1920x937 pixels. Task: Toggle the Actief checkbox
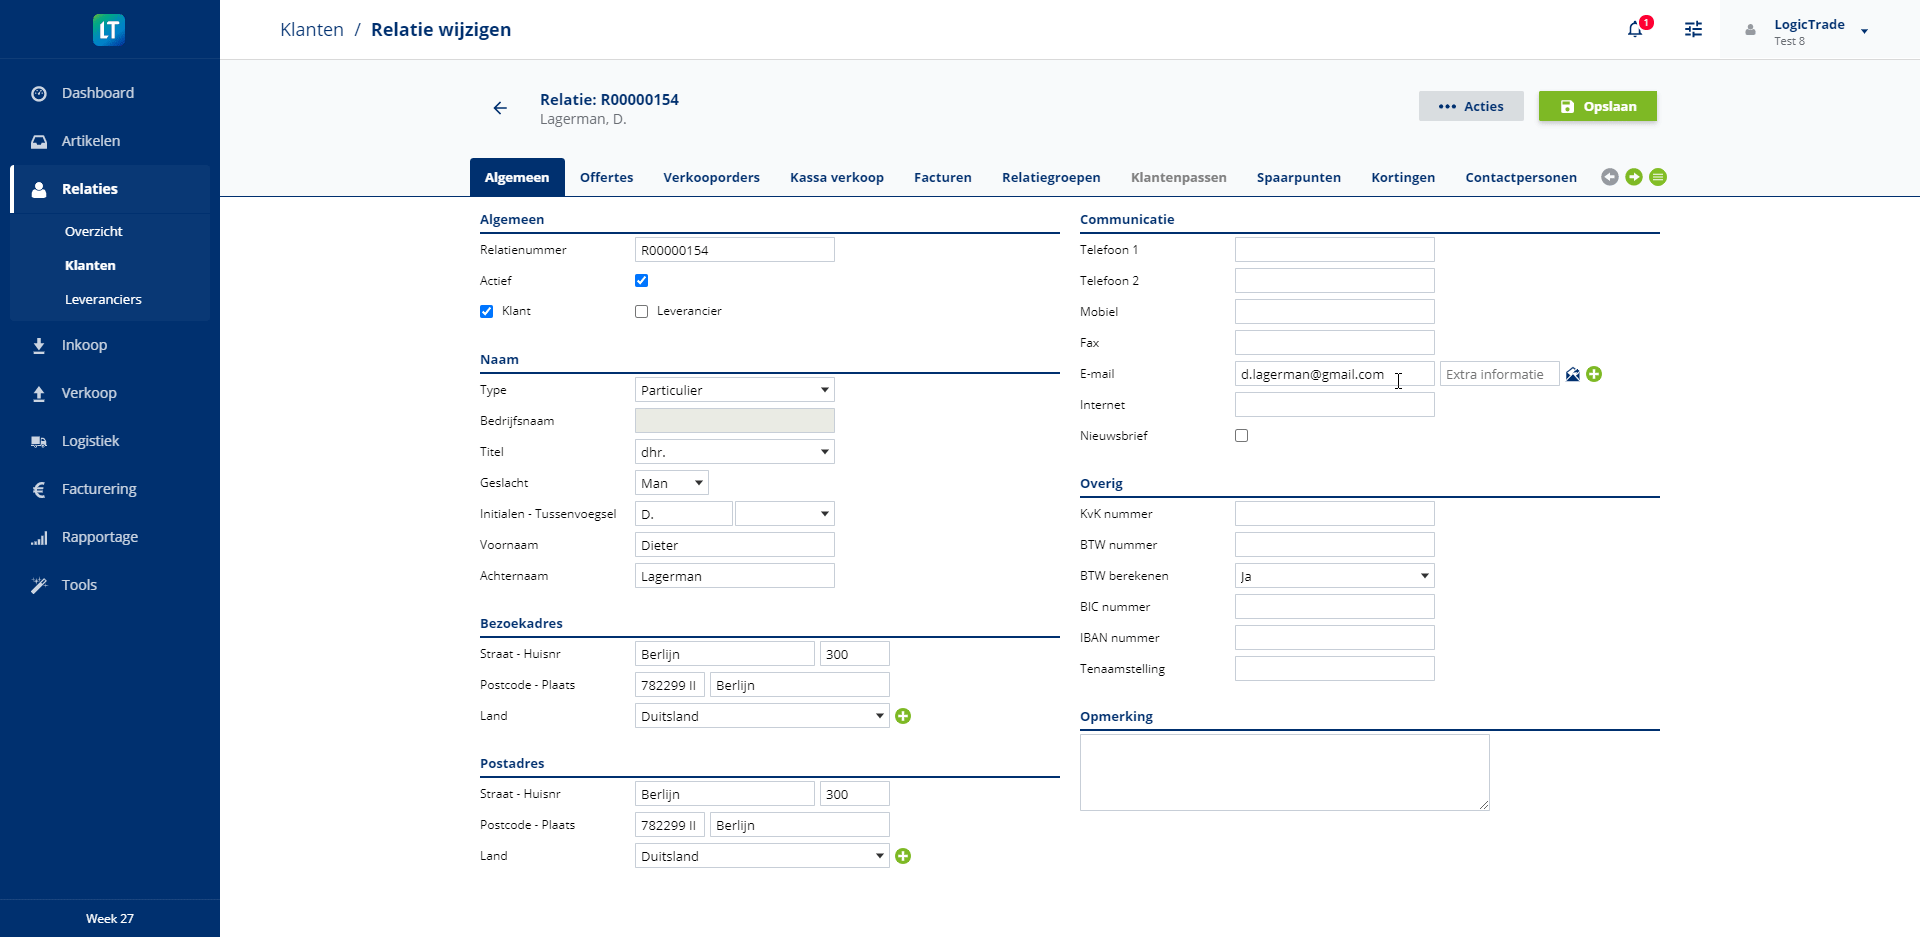(641, 281)
